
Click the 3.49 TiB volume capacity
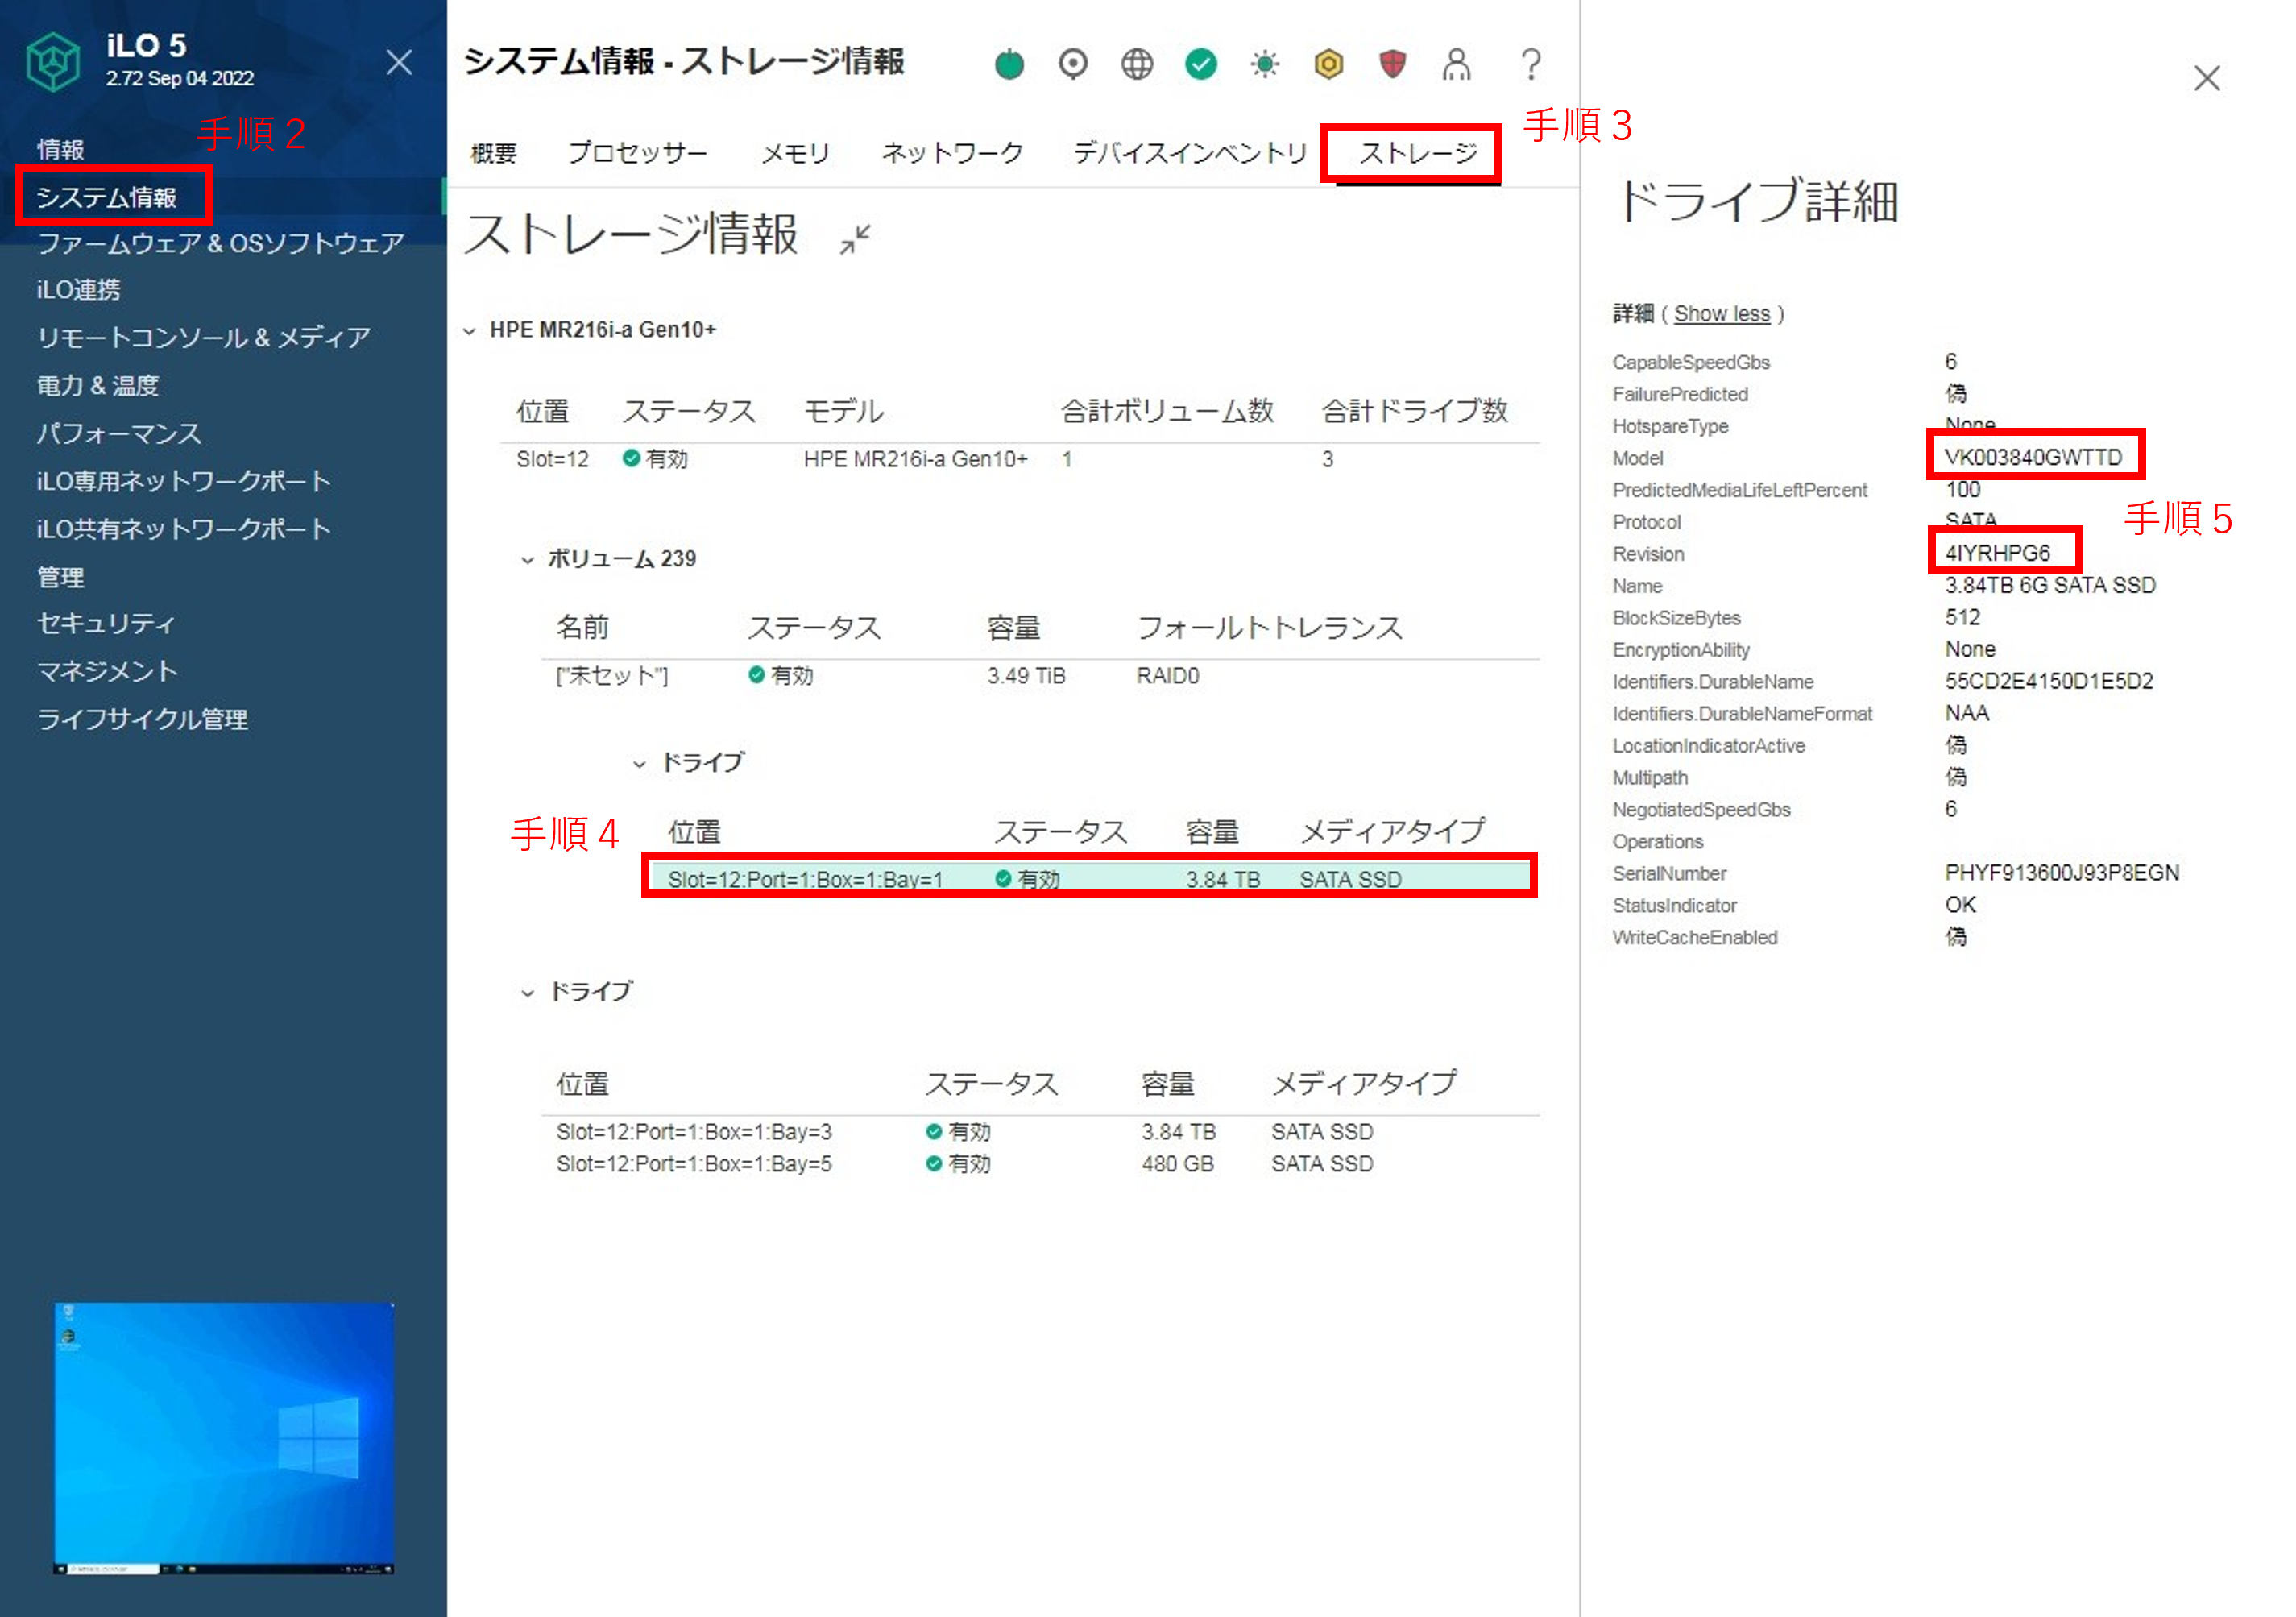[1026, 676]
